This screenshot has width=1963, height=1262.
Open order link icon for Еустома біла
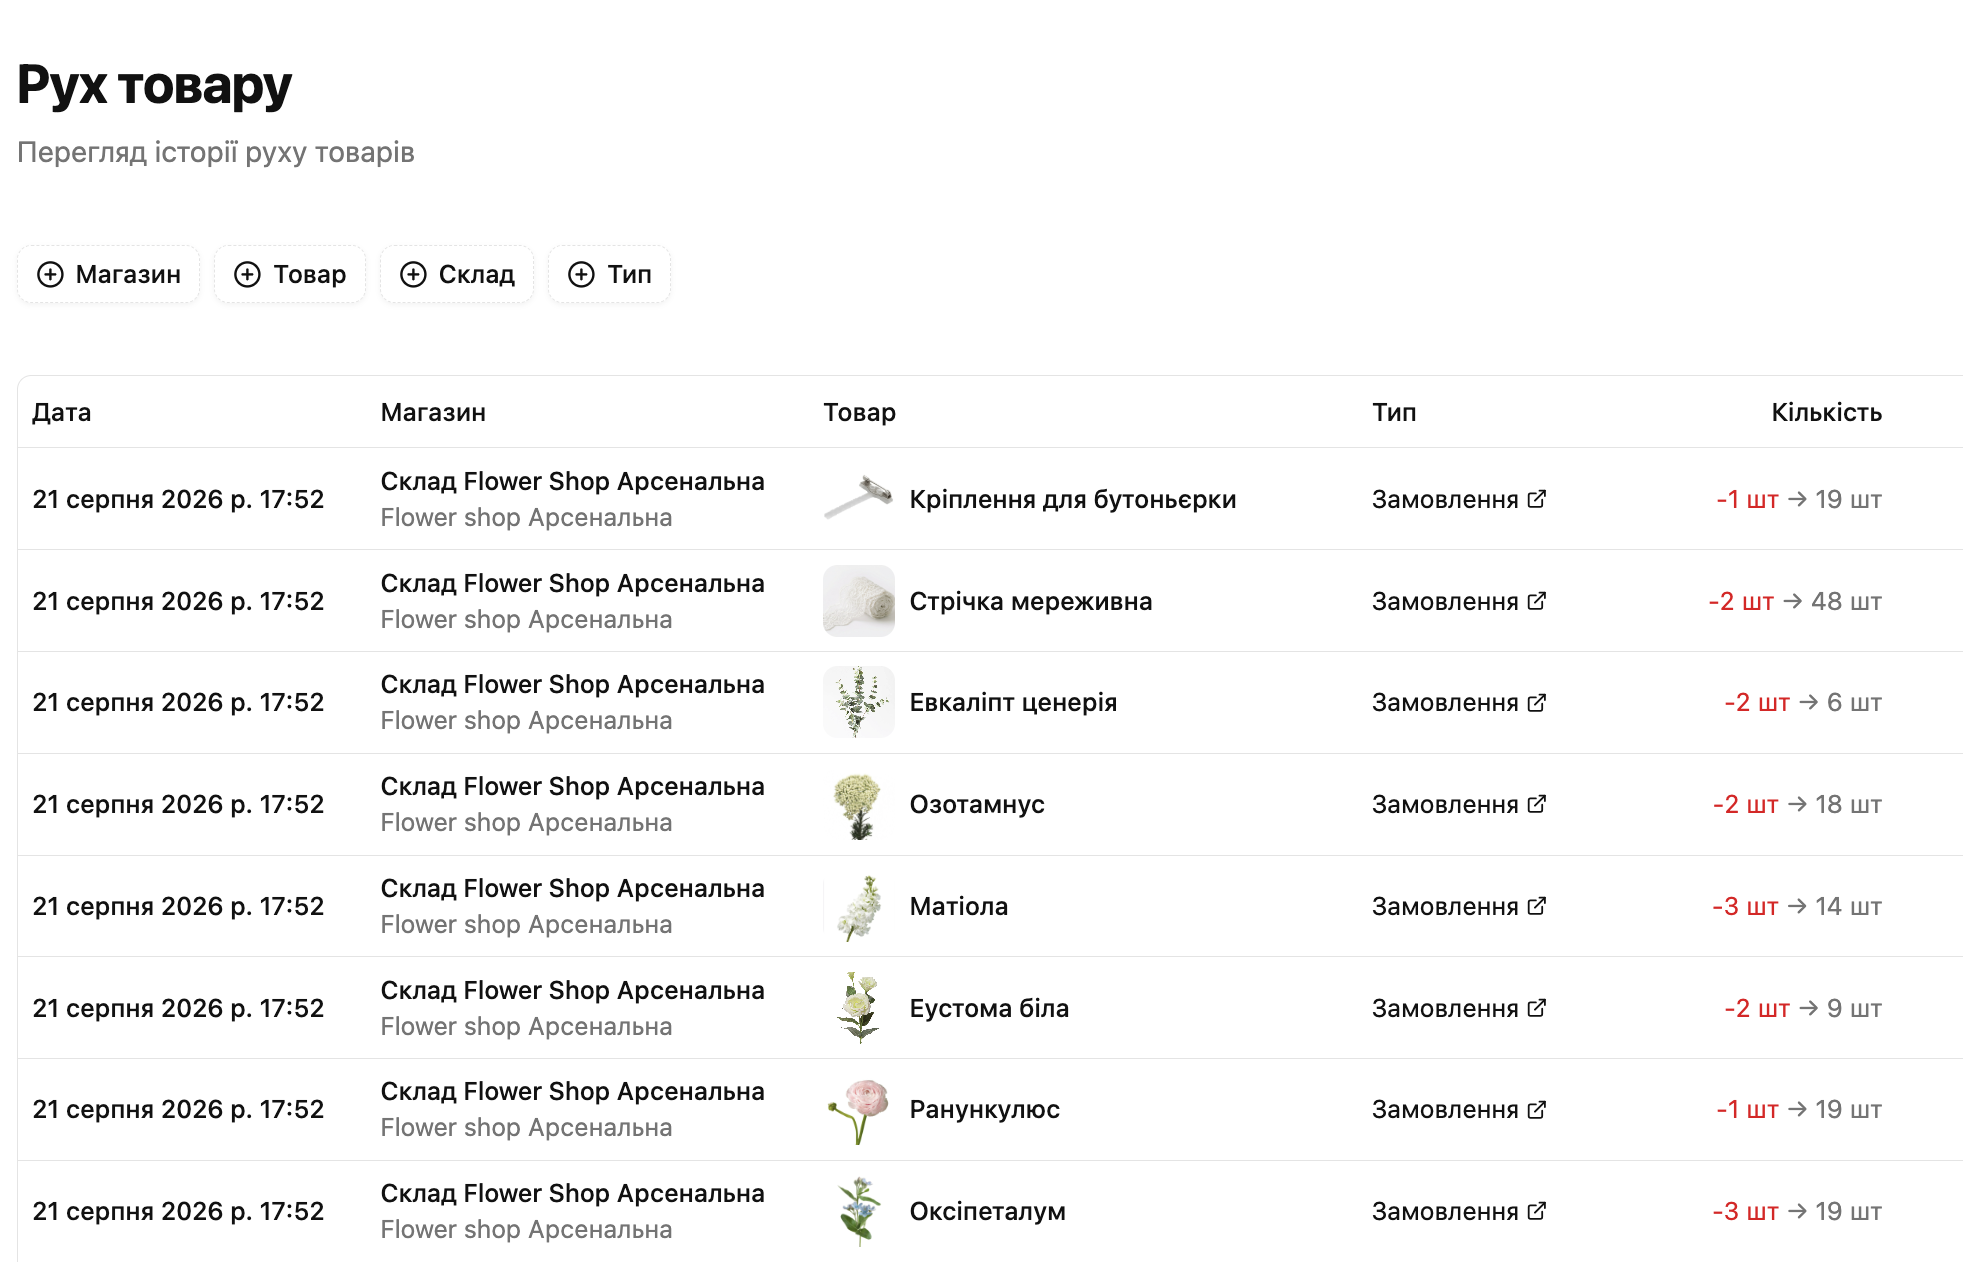(1537, 1007)
